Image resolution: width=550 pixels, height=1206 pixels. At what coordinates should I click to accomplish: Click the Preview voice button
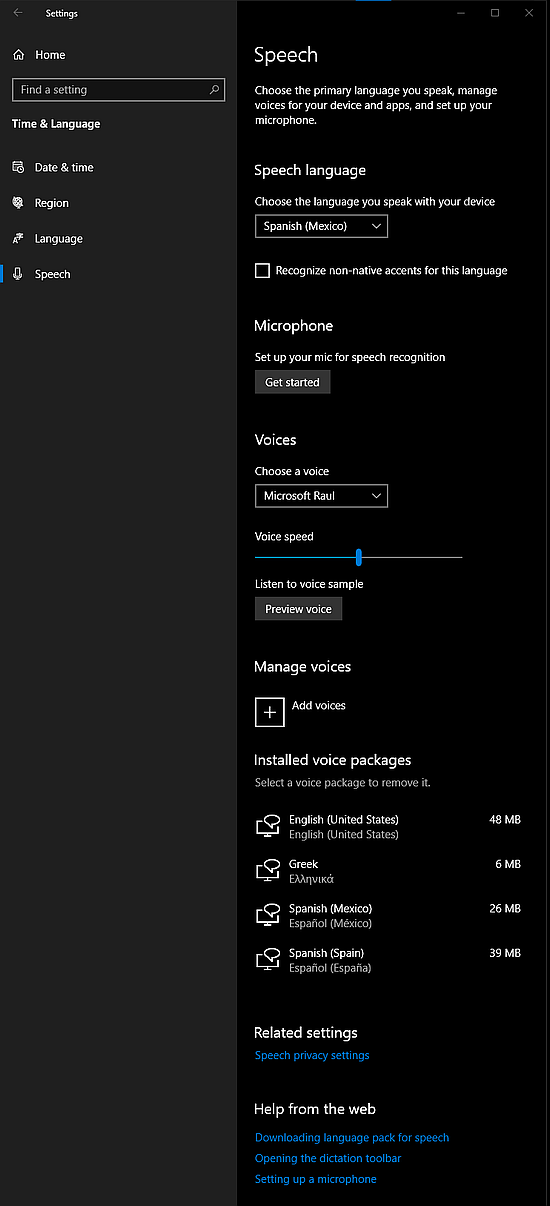coord(298,609)
